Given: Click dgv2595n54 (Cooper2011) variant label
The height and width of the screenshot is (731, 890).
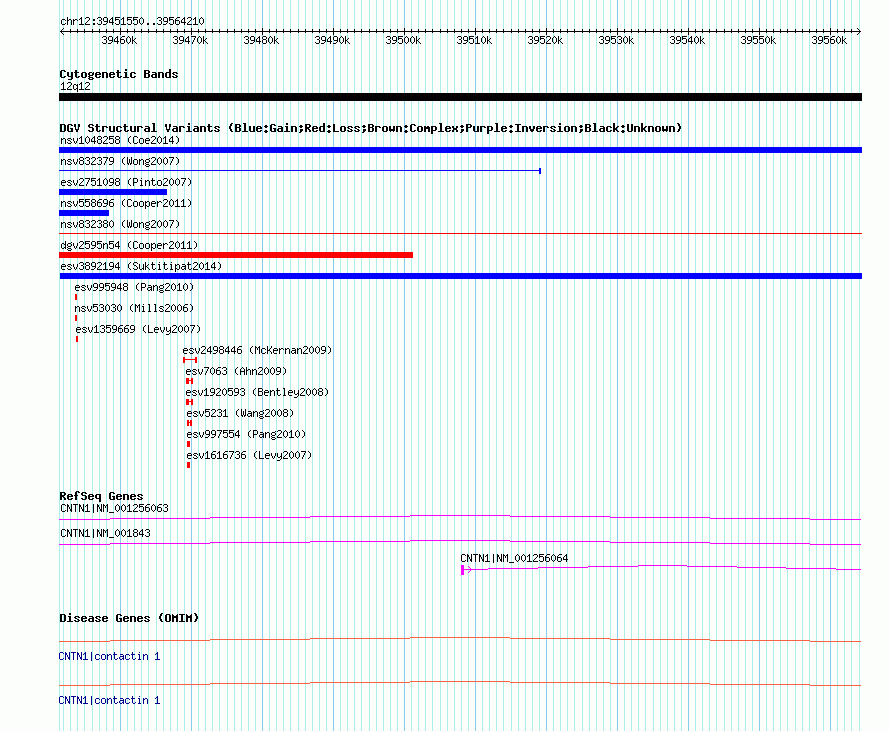Looking at the screenshot, I should [x=129, y=245].
